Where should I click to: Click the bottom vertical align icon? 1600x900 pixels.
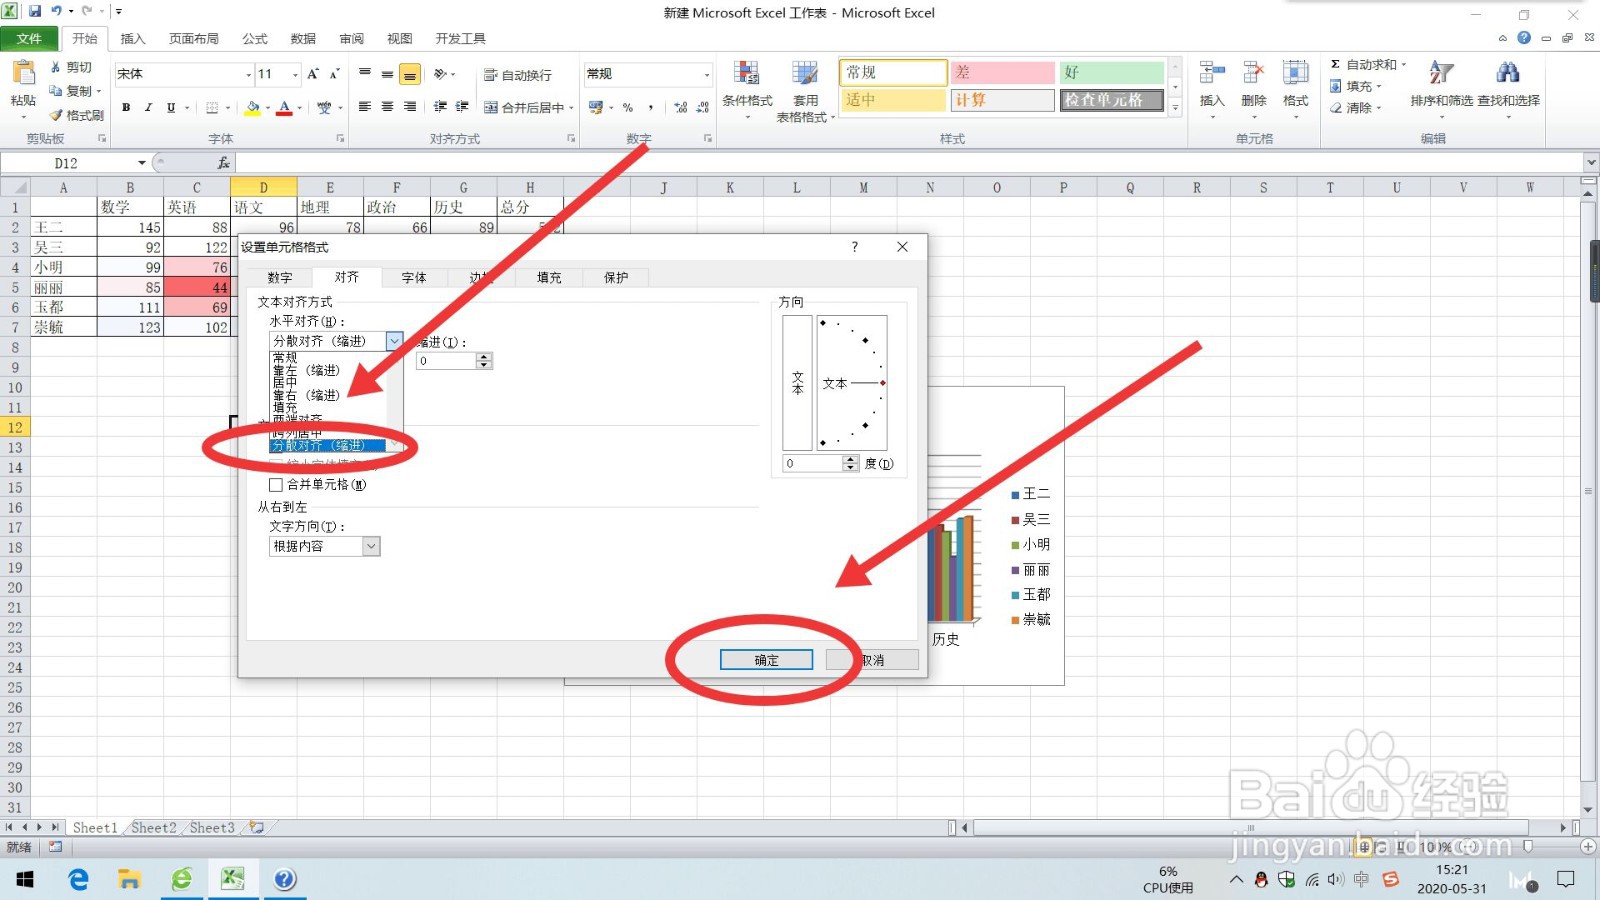(410, 74)
